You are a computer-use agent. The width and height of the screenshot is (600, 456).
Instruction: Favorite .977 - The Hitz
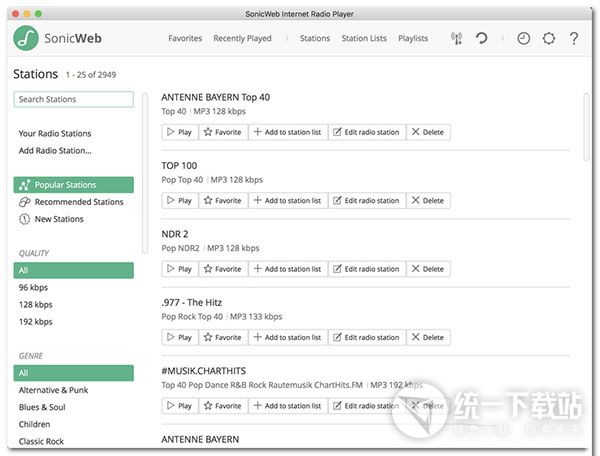(x=223, y=337)
